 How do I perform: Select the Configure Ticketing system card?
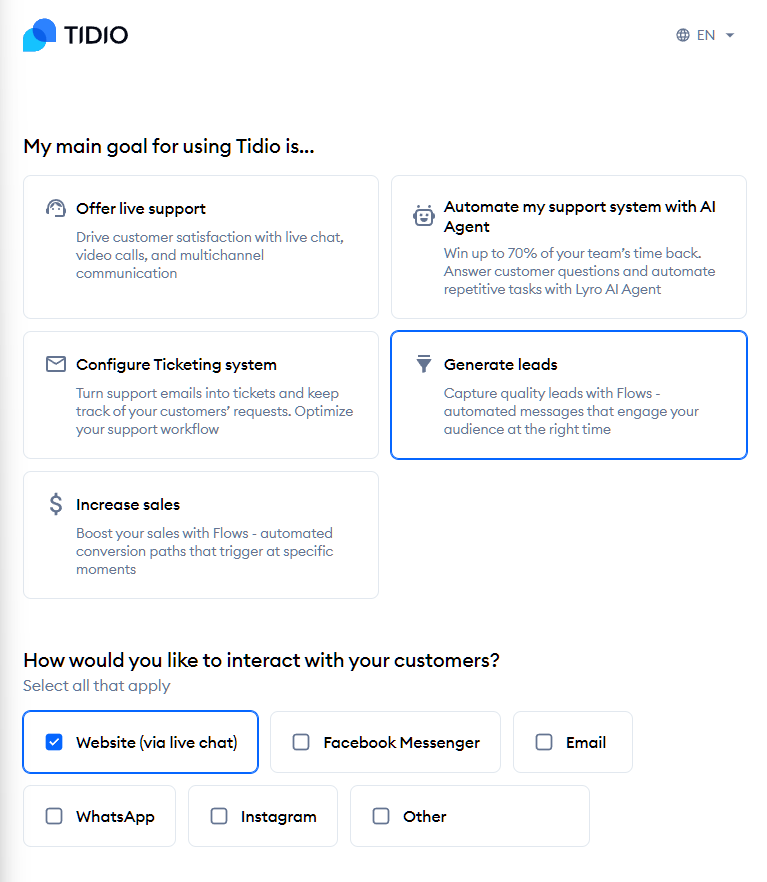(x=200, y=395)
